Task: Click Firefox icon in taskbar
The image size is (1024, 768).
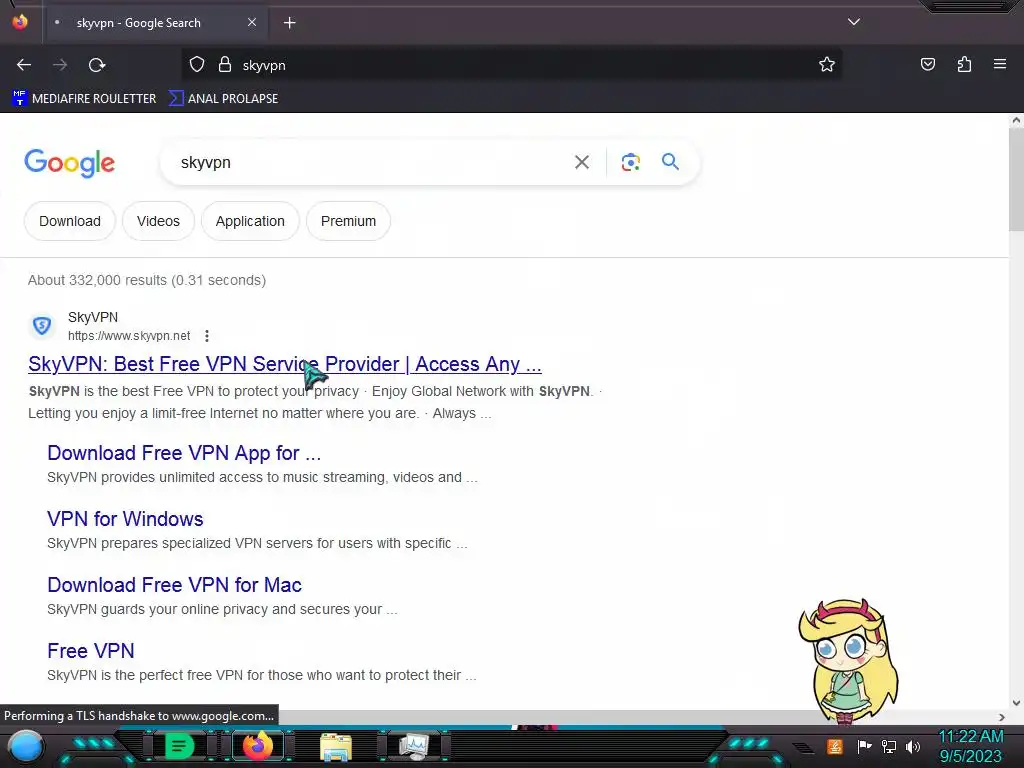Action: (x=257, y=746)
